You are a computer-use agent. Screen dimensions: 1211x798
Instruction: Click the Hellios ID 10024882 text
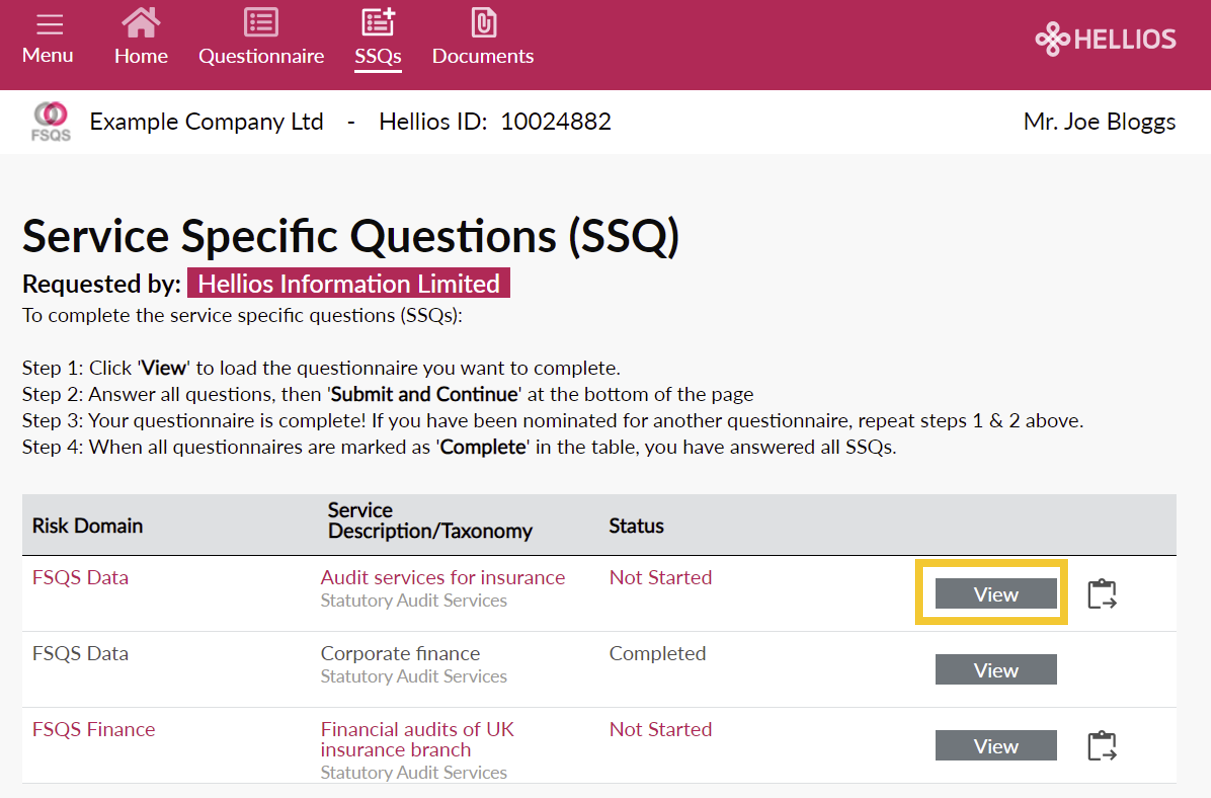click(495, 122)
